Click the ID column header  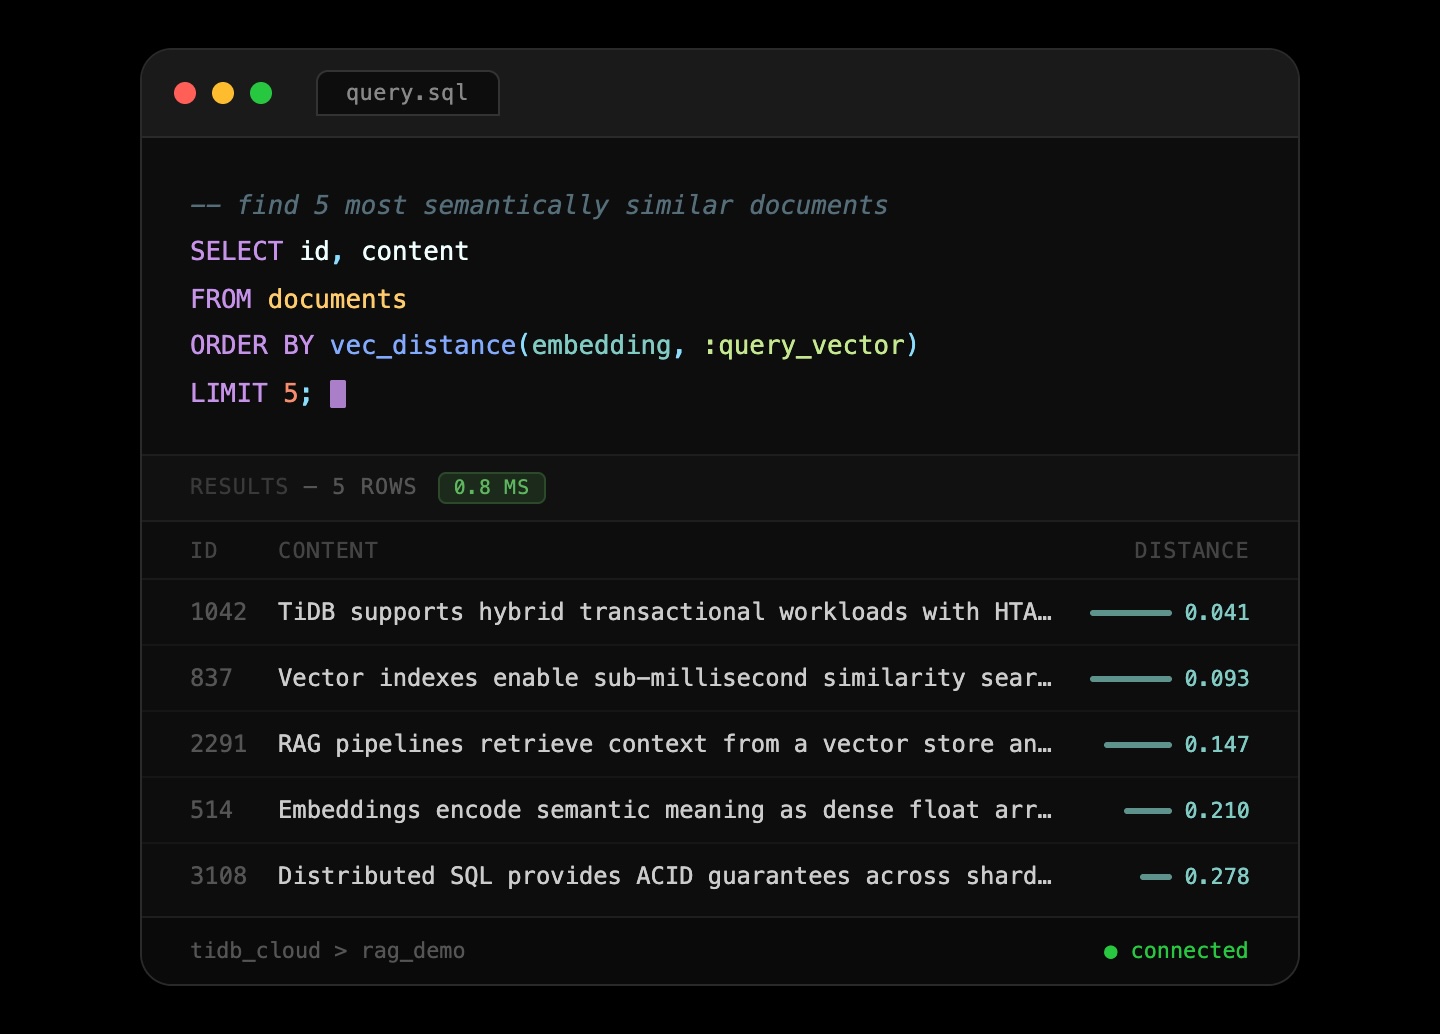click(204, 551)
